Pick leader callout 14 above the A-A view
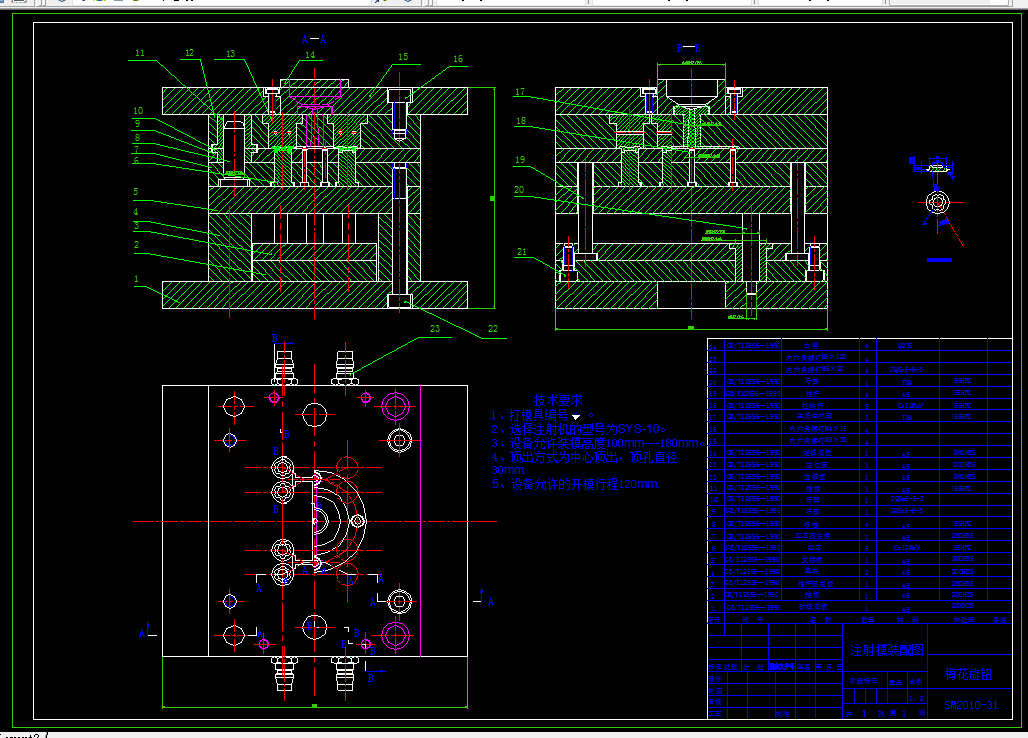The width and height of the screenshot is (1028, 738). (x=310, y=55)
